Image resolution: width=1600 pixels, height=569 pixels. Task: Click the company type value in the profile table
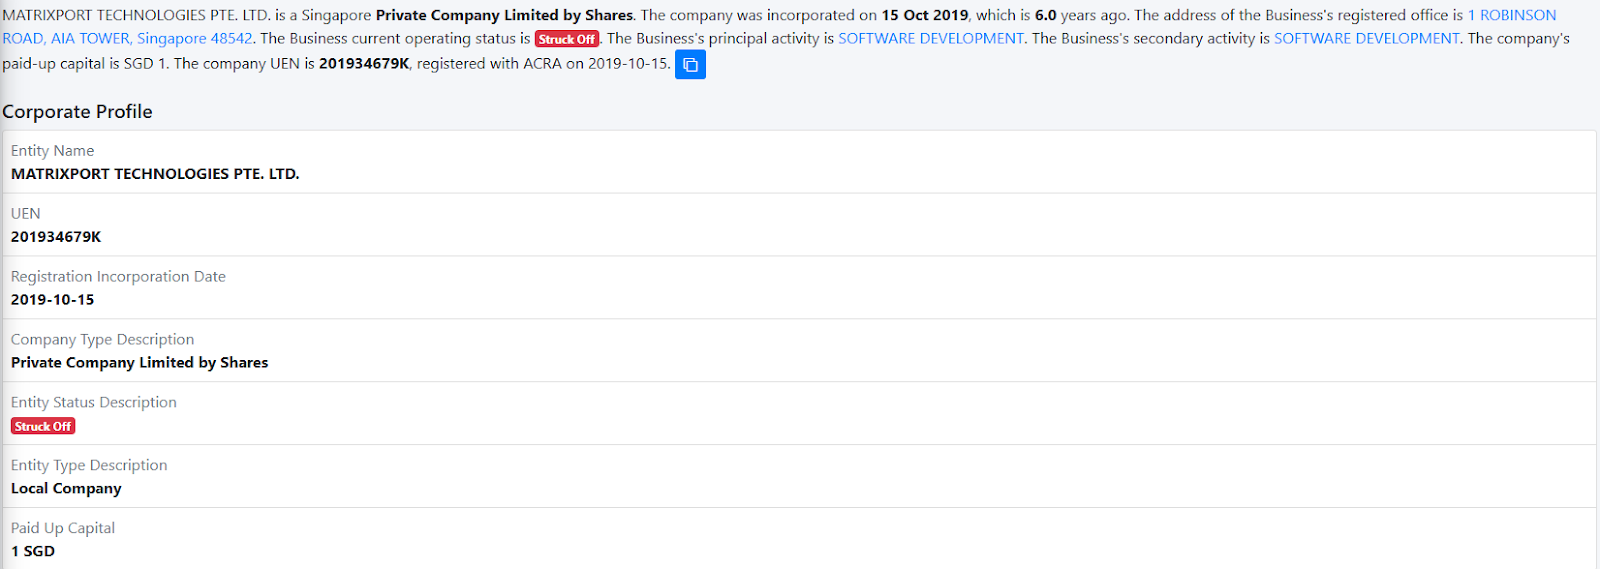[x=139, y=363]
